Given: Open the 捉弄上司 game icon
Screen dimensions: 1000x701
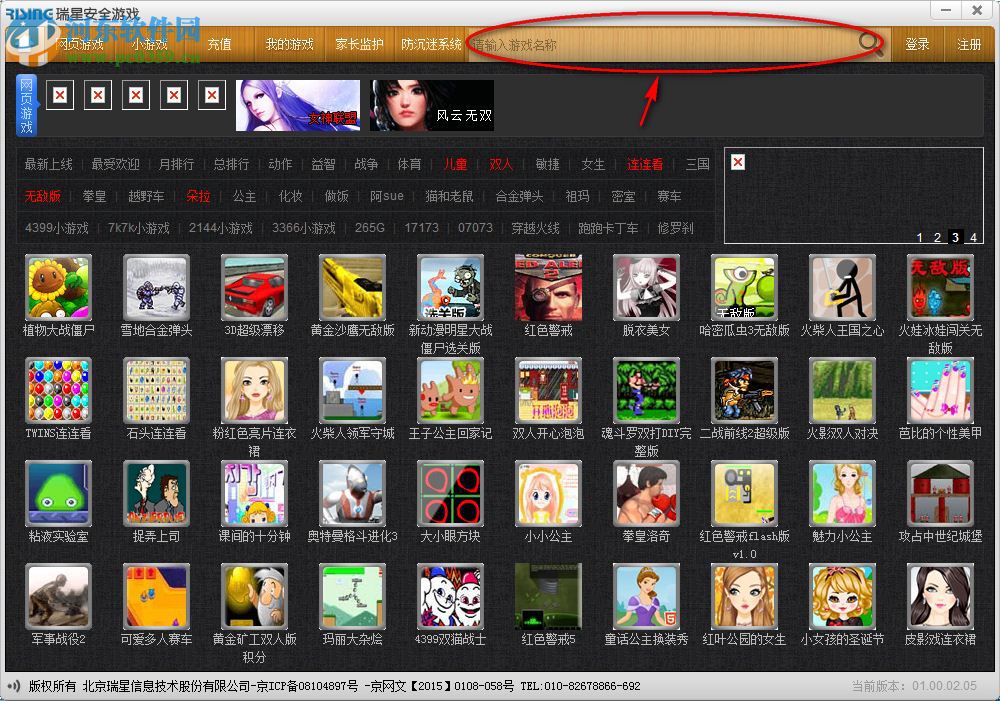Looking at the screenshot, I should click(x=156, y=494).
